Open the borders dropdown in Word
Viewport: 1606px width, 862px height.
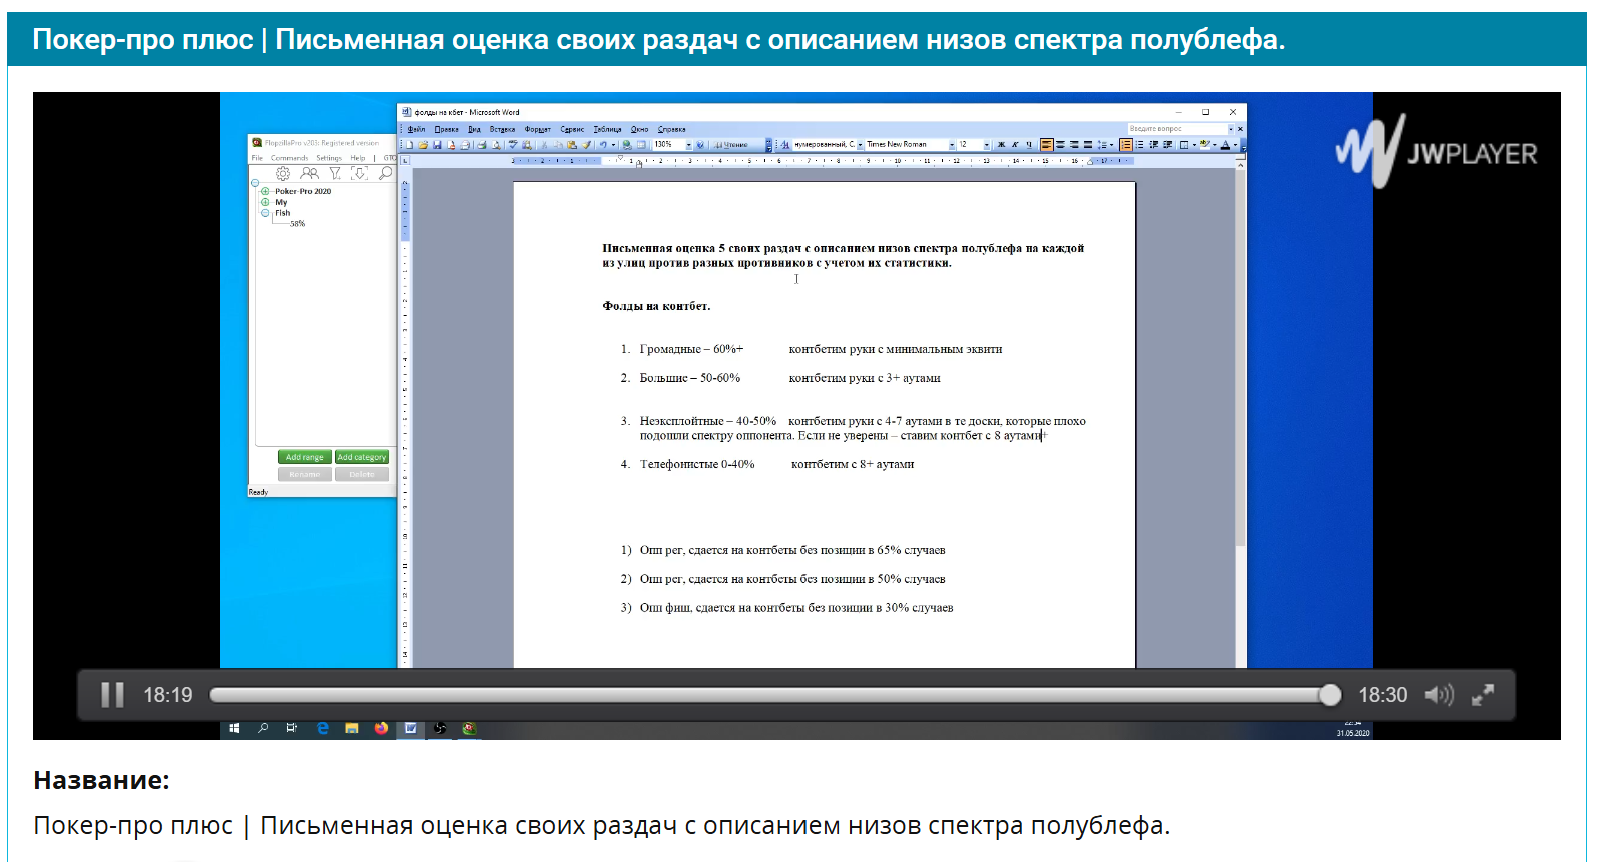pos(1194,145)
